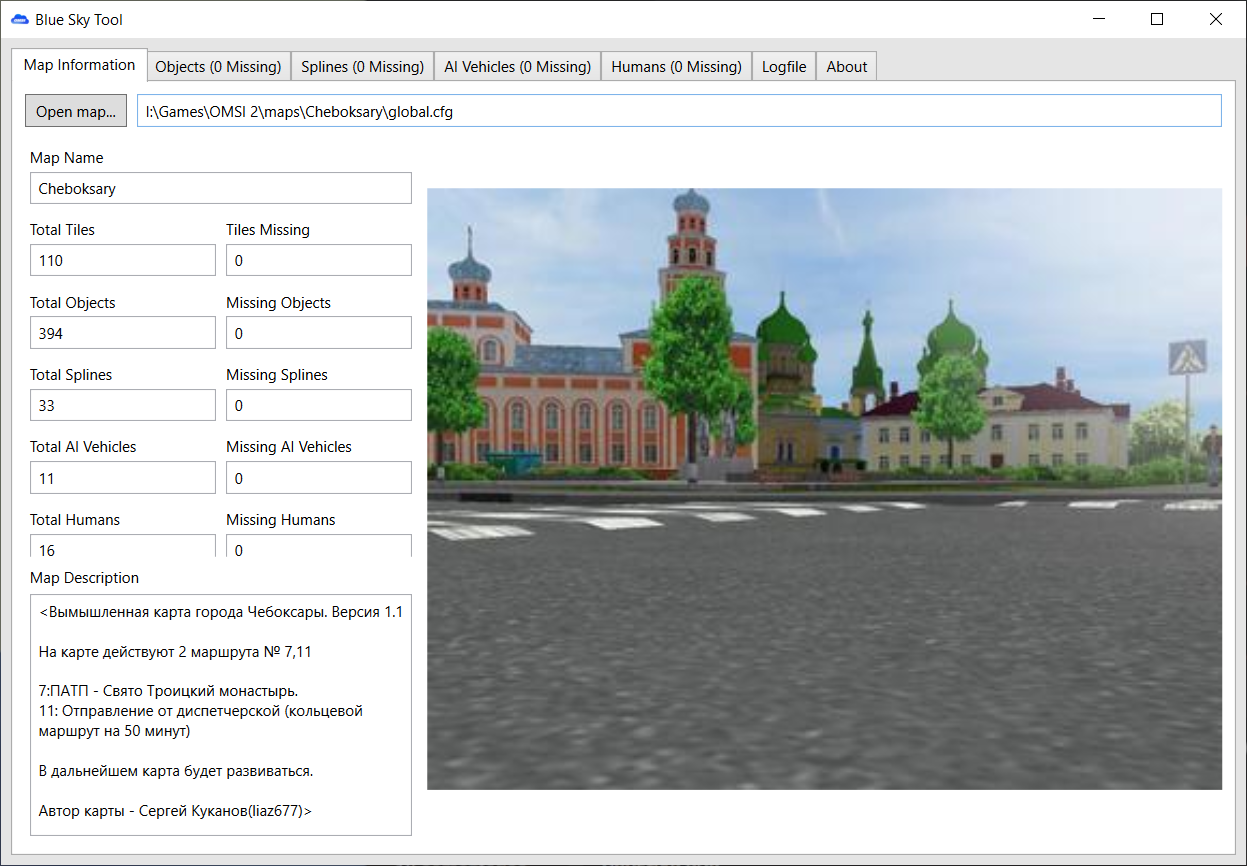Click the Total Humans label
Viewport: 1247px width, 866px height.
tap(75, 520)
